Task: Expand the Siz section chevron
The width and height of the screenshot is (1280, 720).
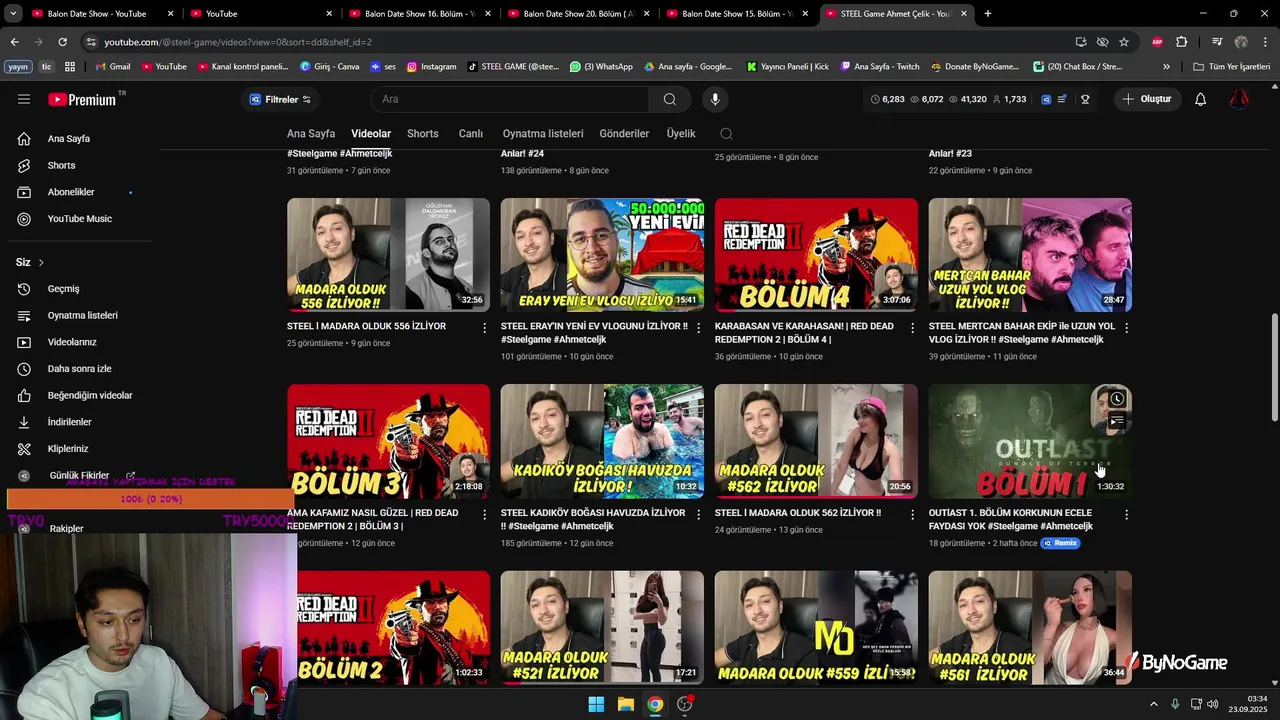Action: pyautogui.click(x=41, y=263)
